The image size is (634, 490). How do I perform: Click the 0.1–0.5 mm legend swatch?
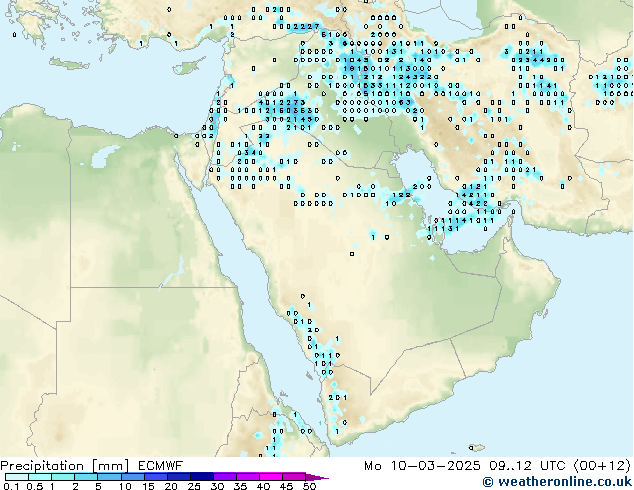click(17, 477)
